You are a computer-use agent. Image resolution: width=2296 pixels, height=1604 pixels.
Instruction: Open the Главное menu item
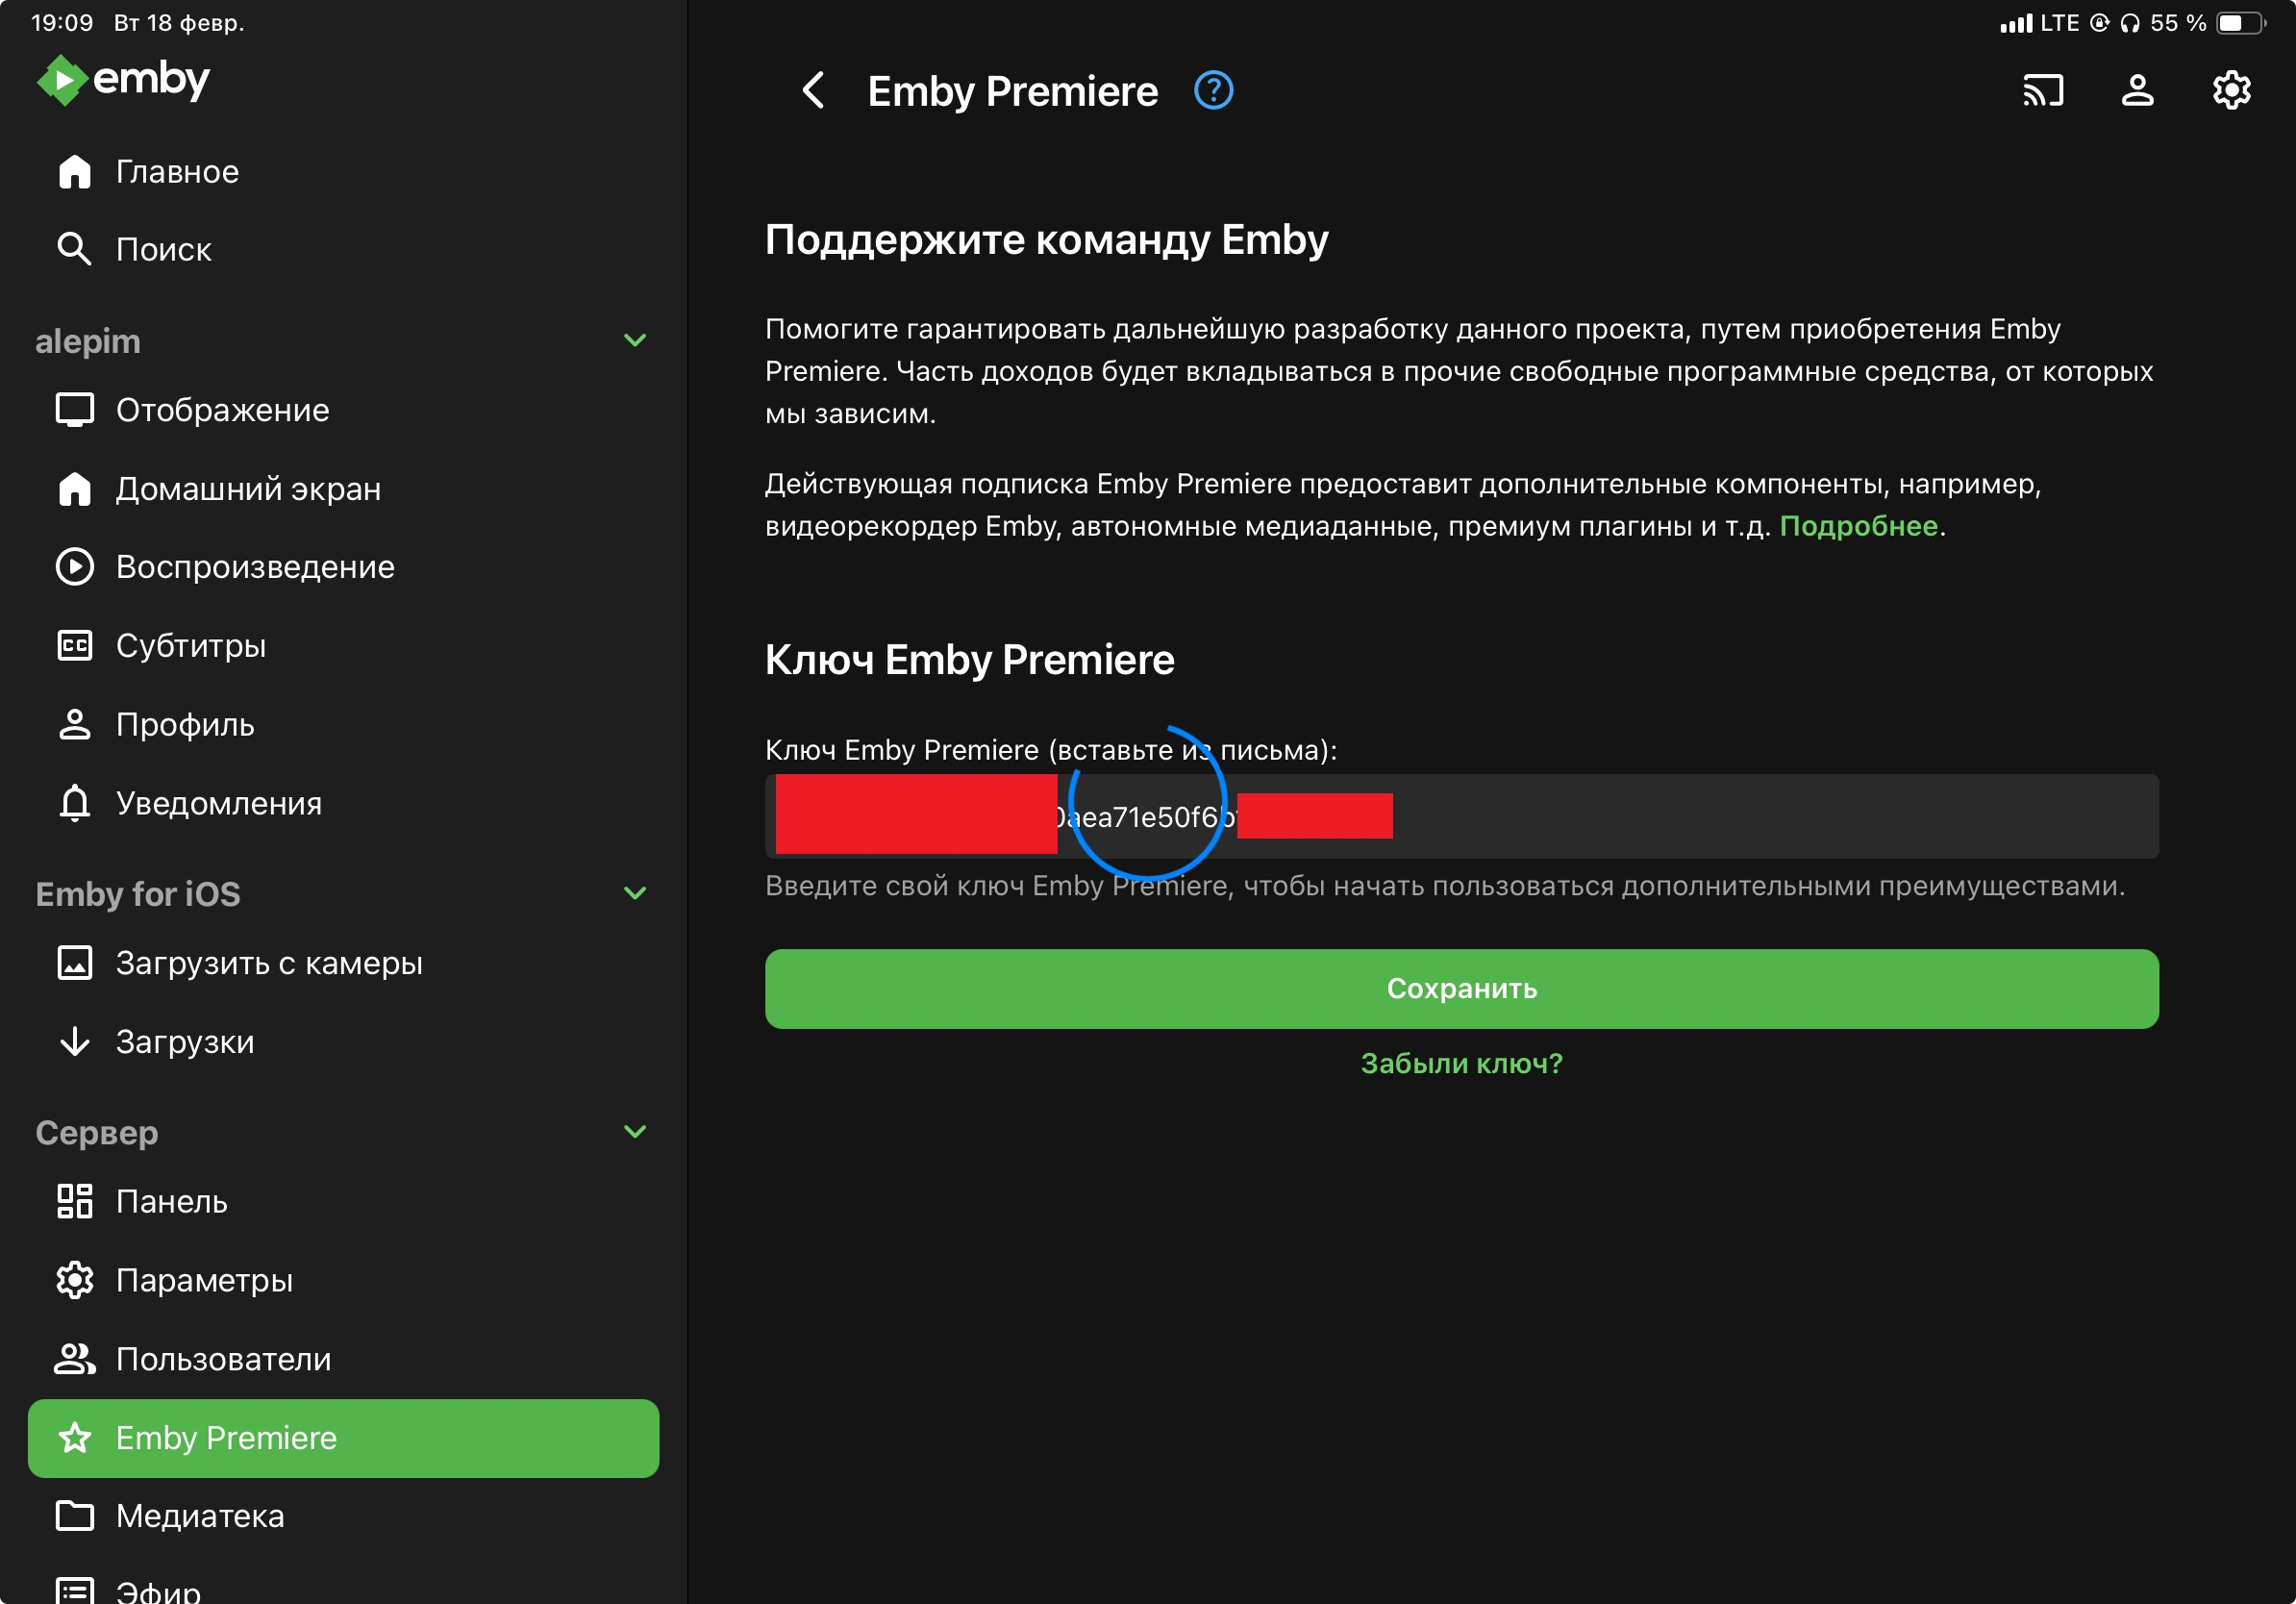pos(176,172)
